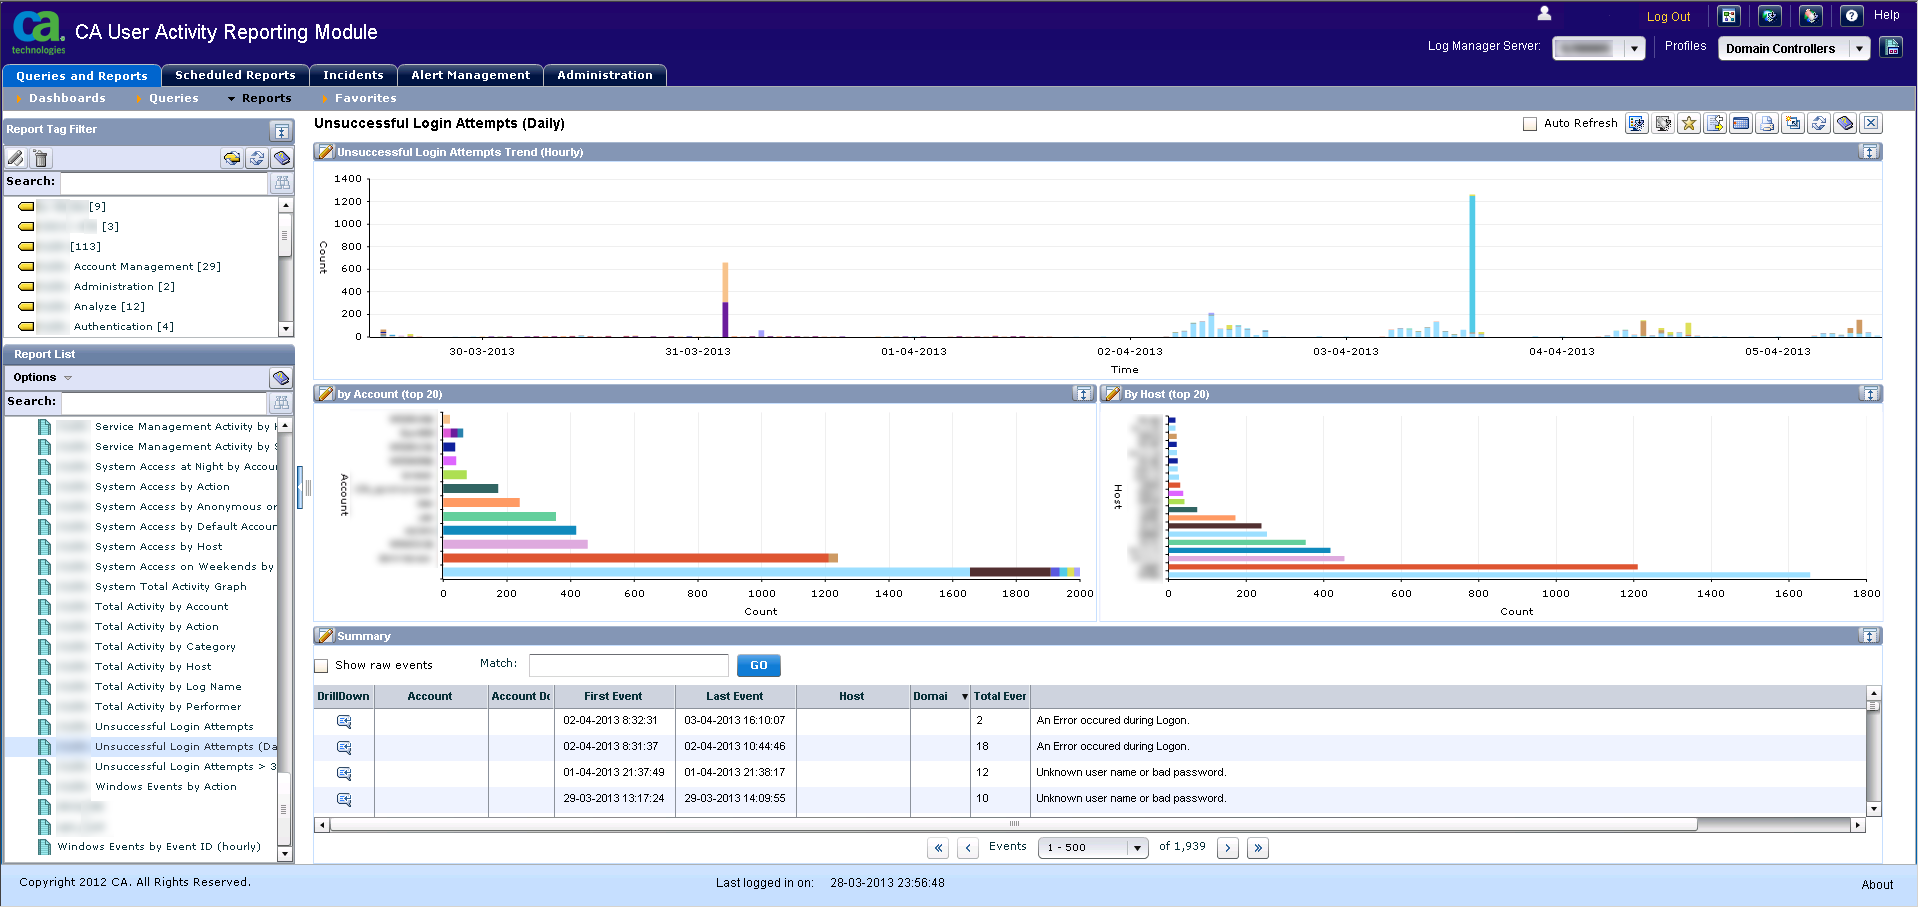Sort summary table by First Event column
The height and width of the screenshot is (908, 1918).
pos(614,697)
